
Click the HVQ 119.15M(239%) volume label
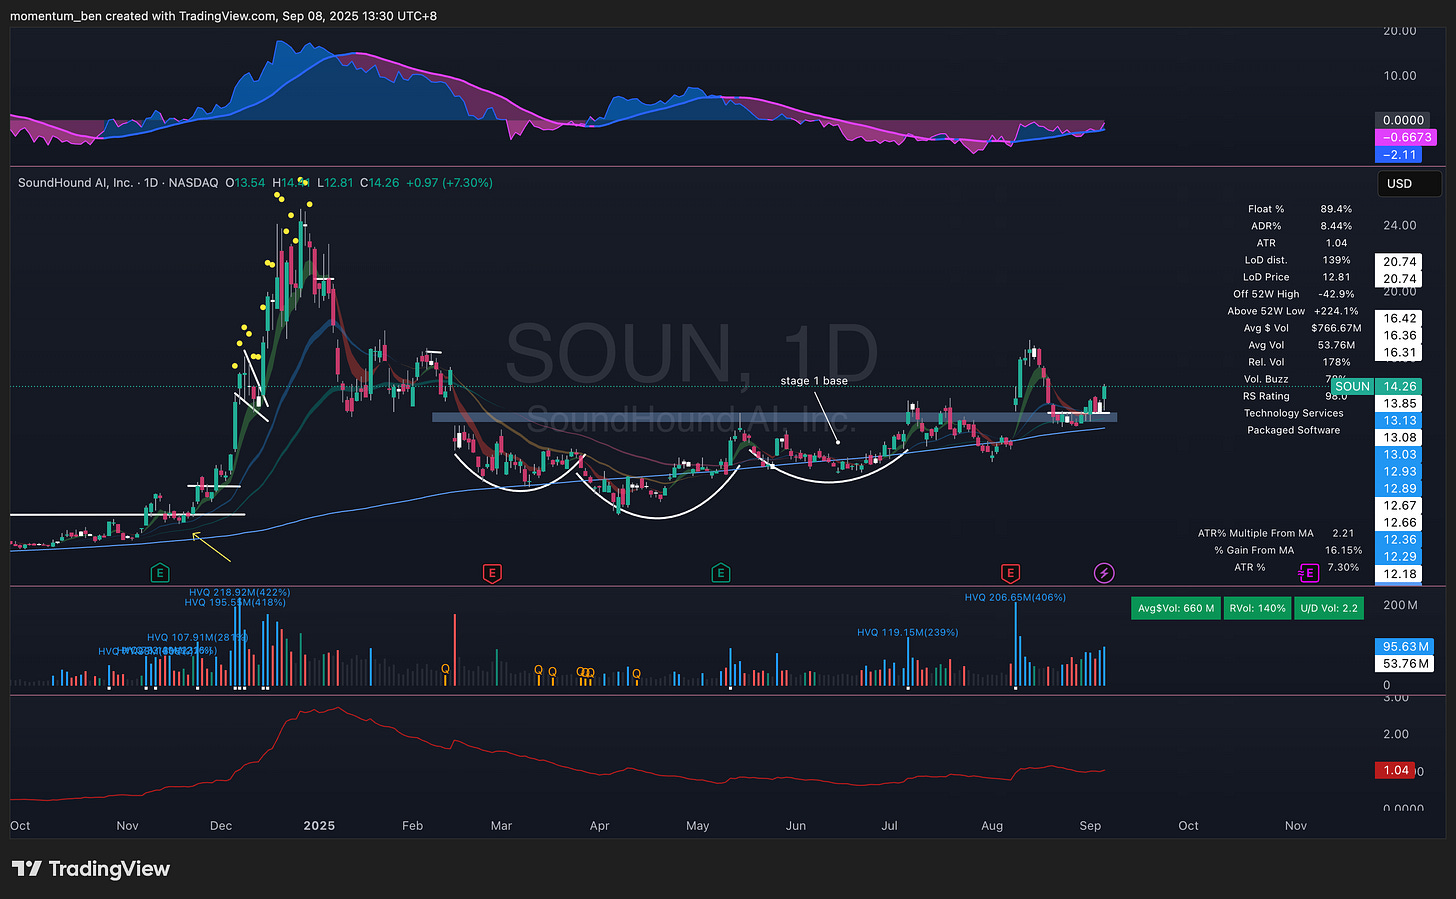point(908,632)
